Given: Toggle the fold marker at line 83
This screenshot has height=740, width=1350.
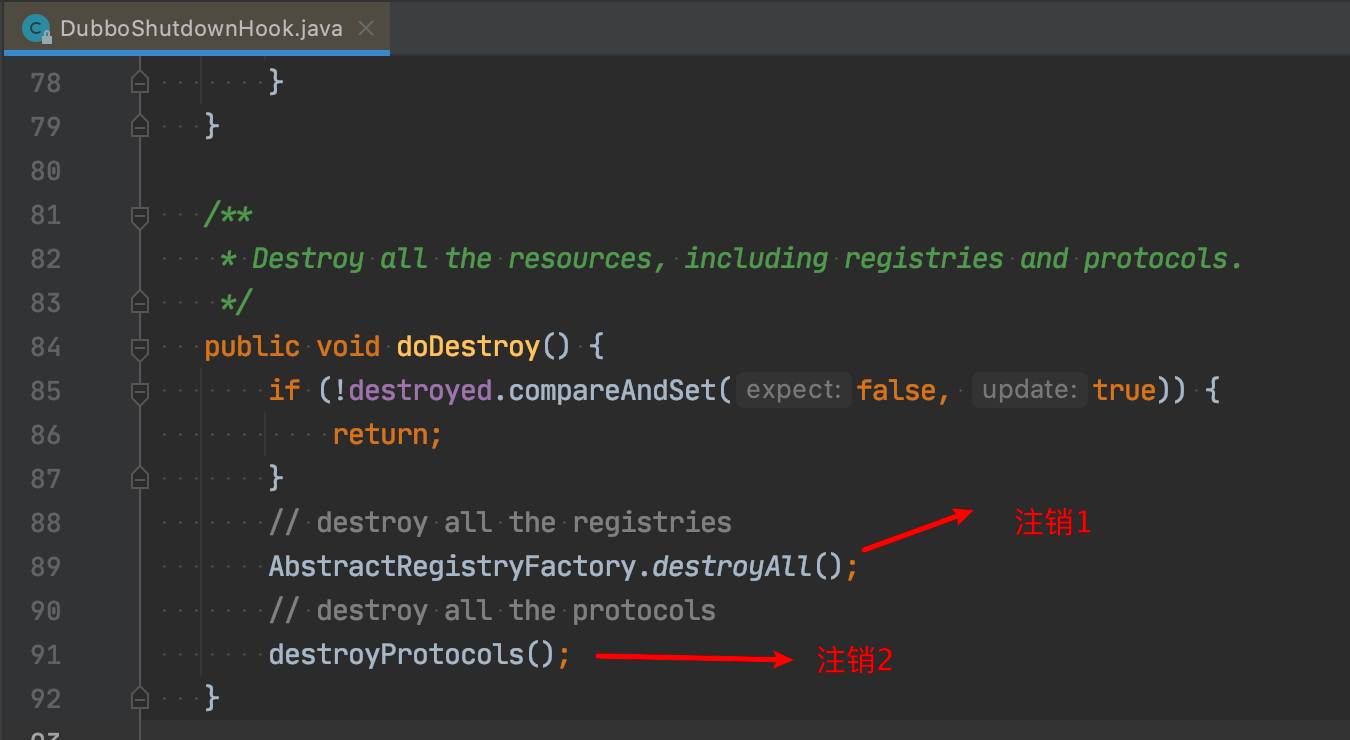Looking at the screenshot, I should coord(140,302).
